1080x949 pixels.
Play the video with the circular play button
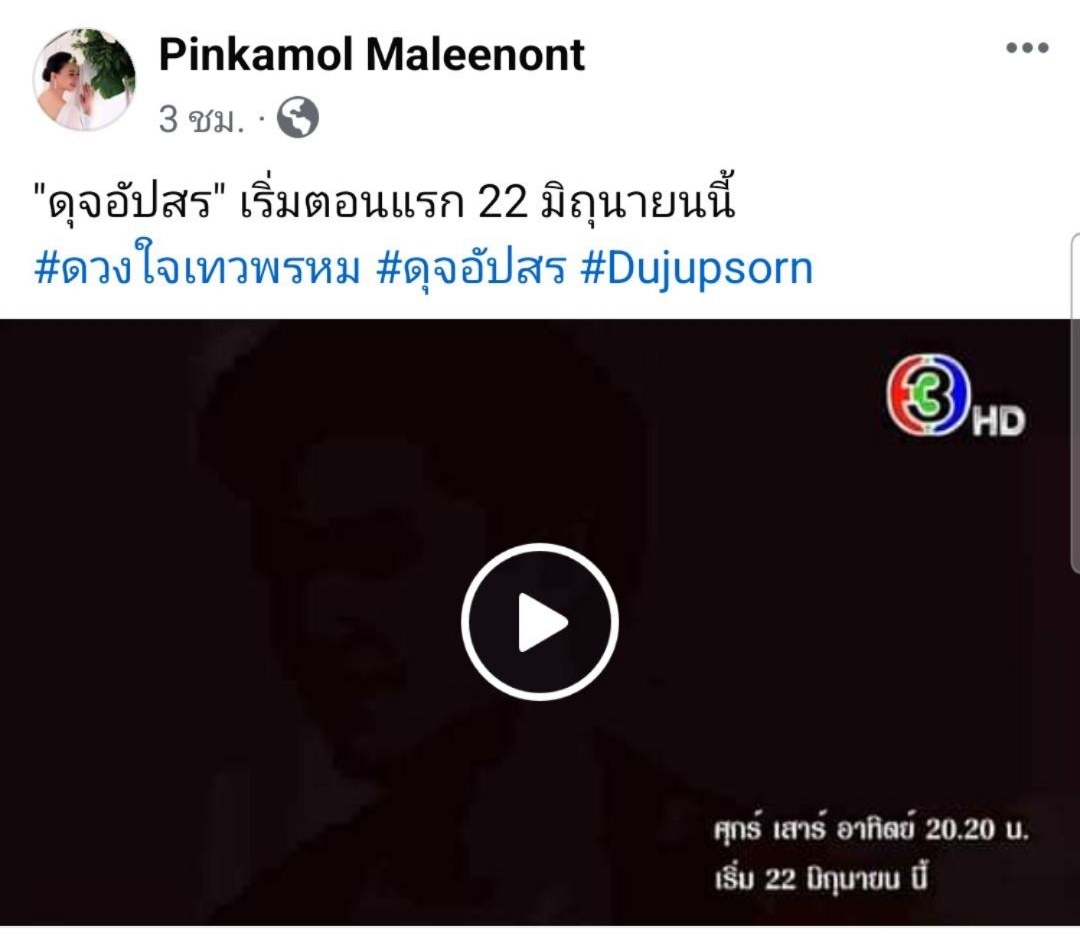(x=539, y=621)
